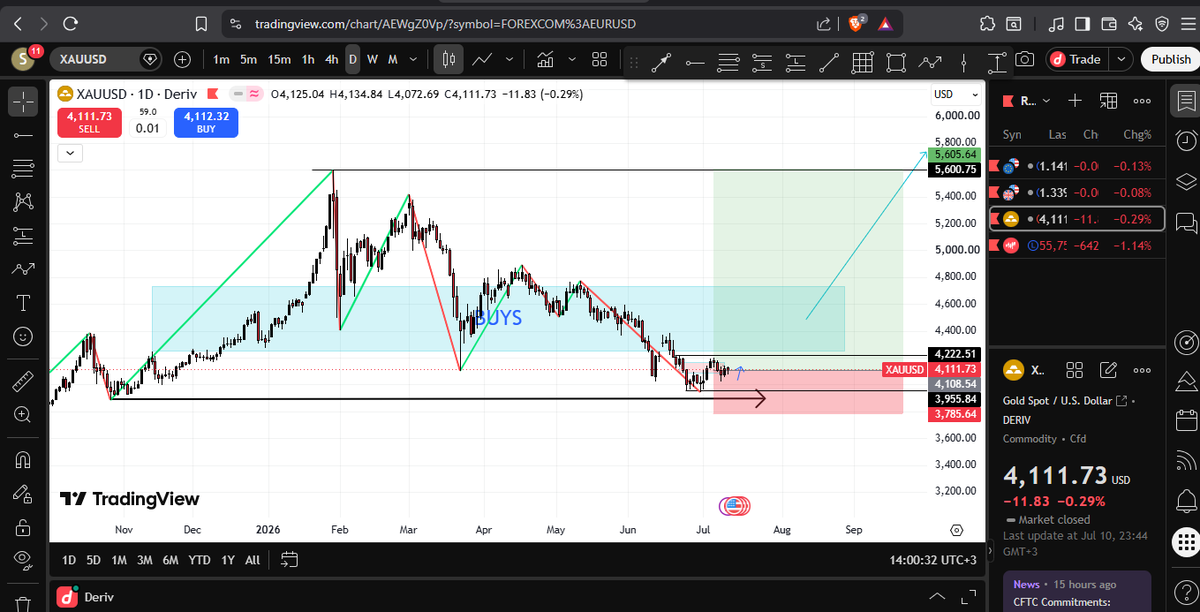The width and height of the screenshot is (1200, 612).
Task: Select the 1.141 watchlist row
Action: [x=1076, y=166]
